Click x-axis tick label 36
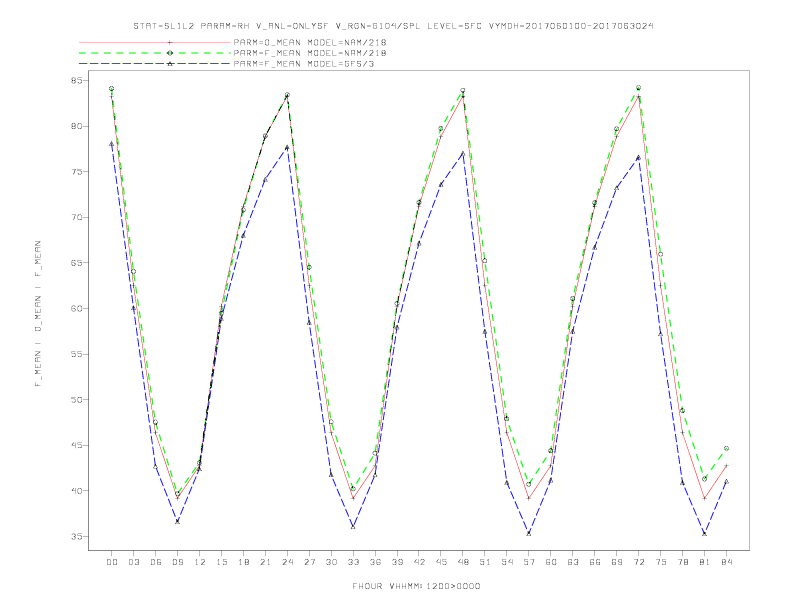 tap(375, 562)
